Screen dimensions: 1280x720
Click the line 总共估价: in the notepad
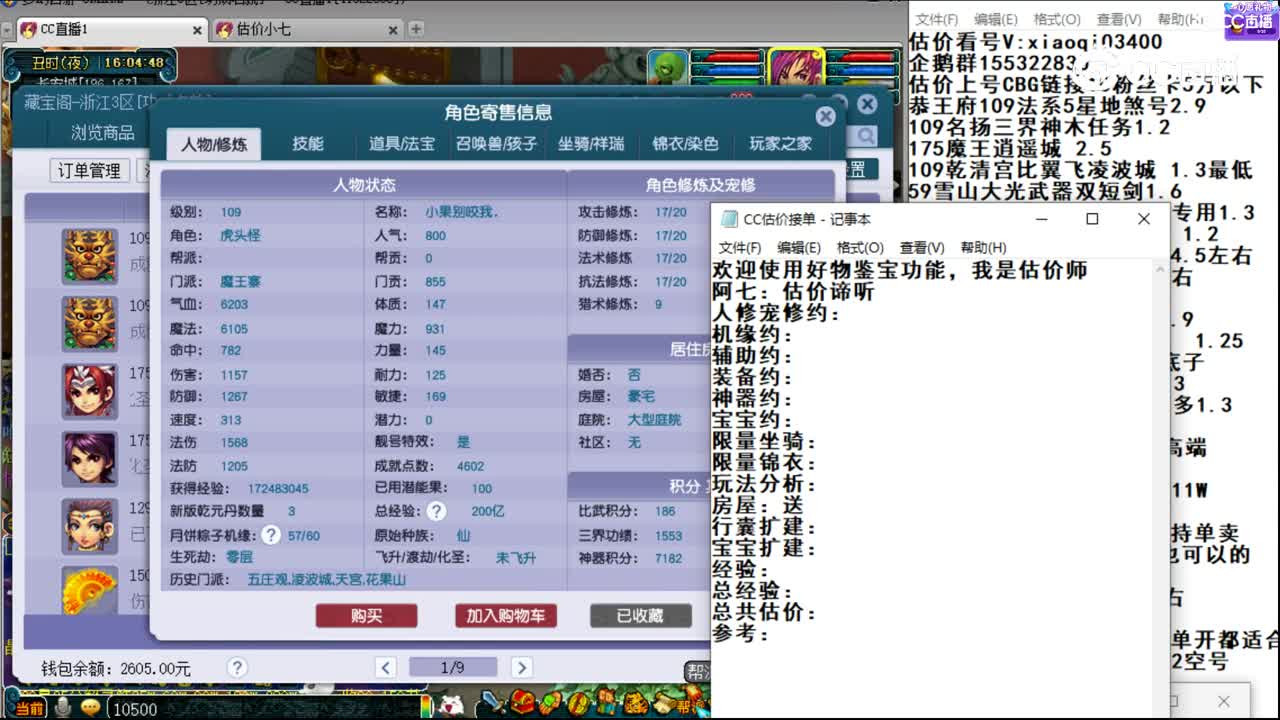pyautogui.click(x=764, y=612)
